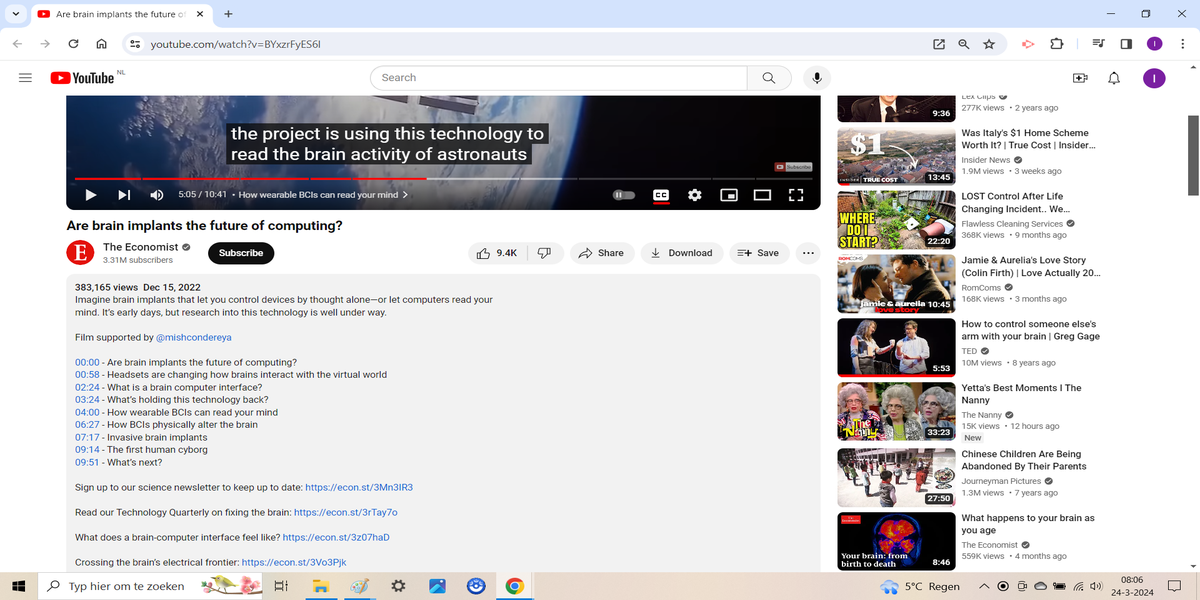Share the video
Screen dimensions: 1200x600
coord(602,253)
